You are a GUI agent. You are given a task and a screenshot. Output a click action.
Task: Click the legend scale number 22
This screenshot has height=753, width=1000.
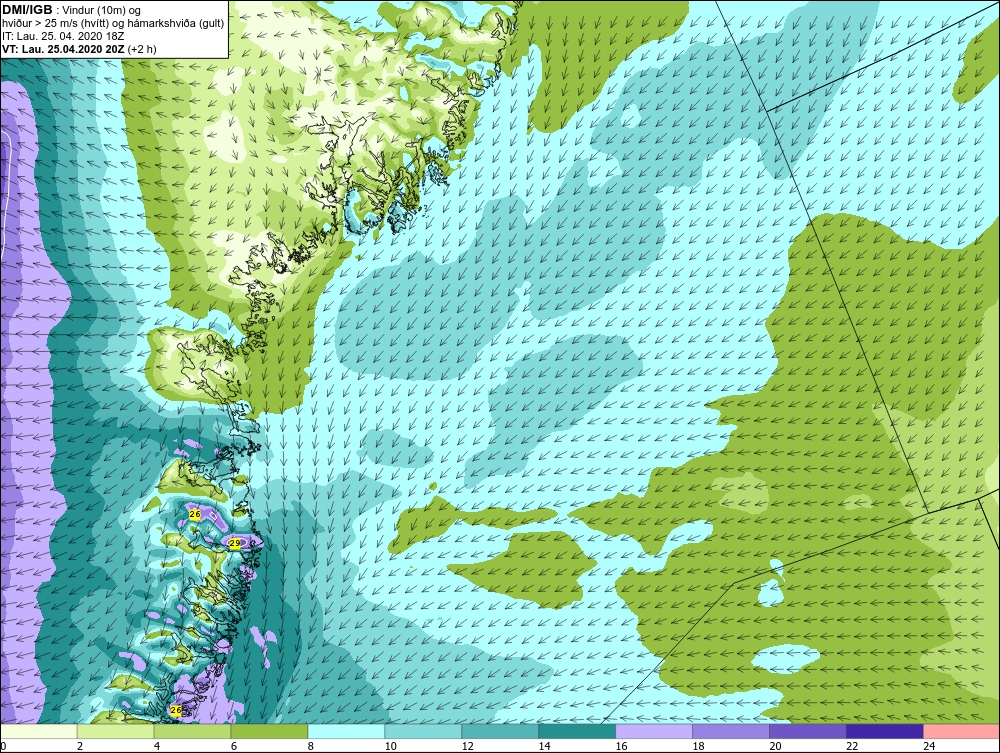852,746
